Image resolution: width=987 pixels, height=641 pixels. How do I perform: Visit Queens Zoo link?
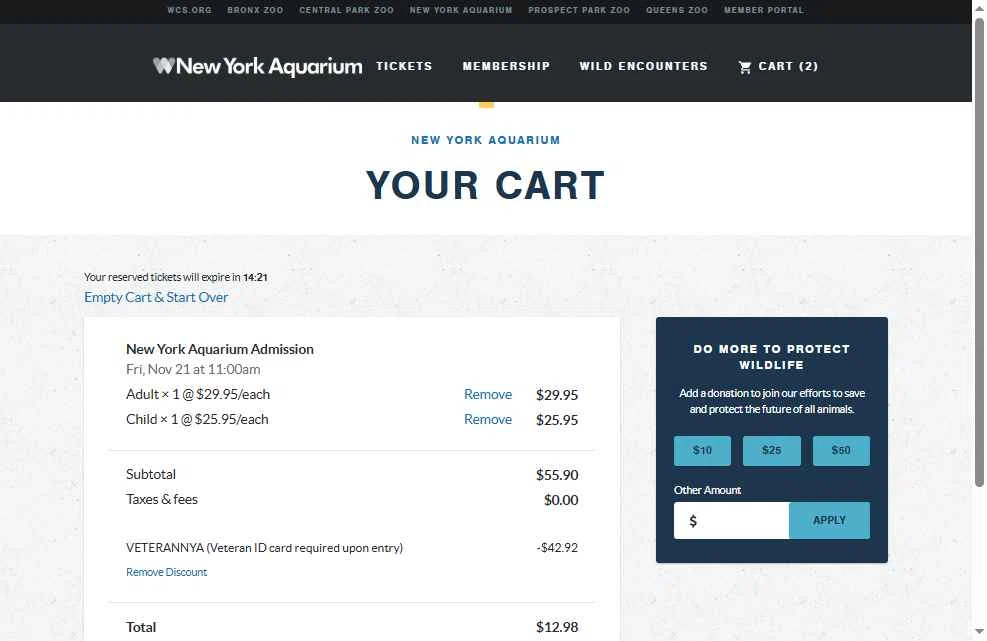(x=677, y=10)
